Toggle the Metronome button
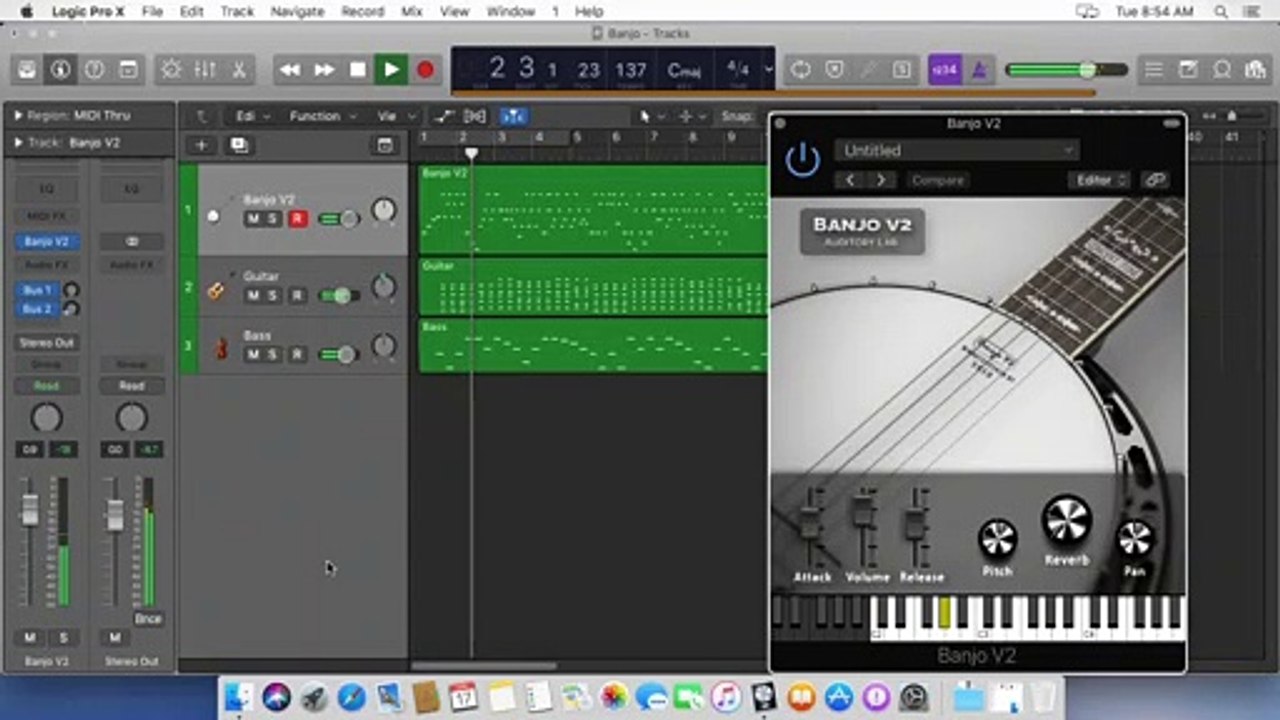 tap(979, 70)
